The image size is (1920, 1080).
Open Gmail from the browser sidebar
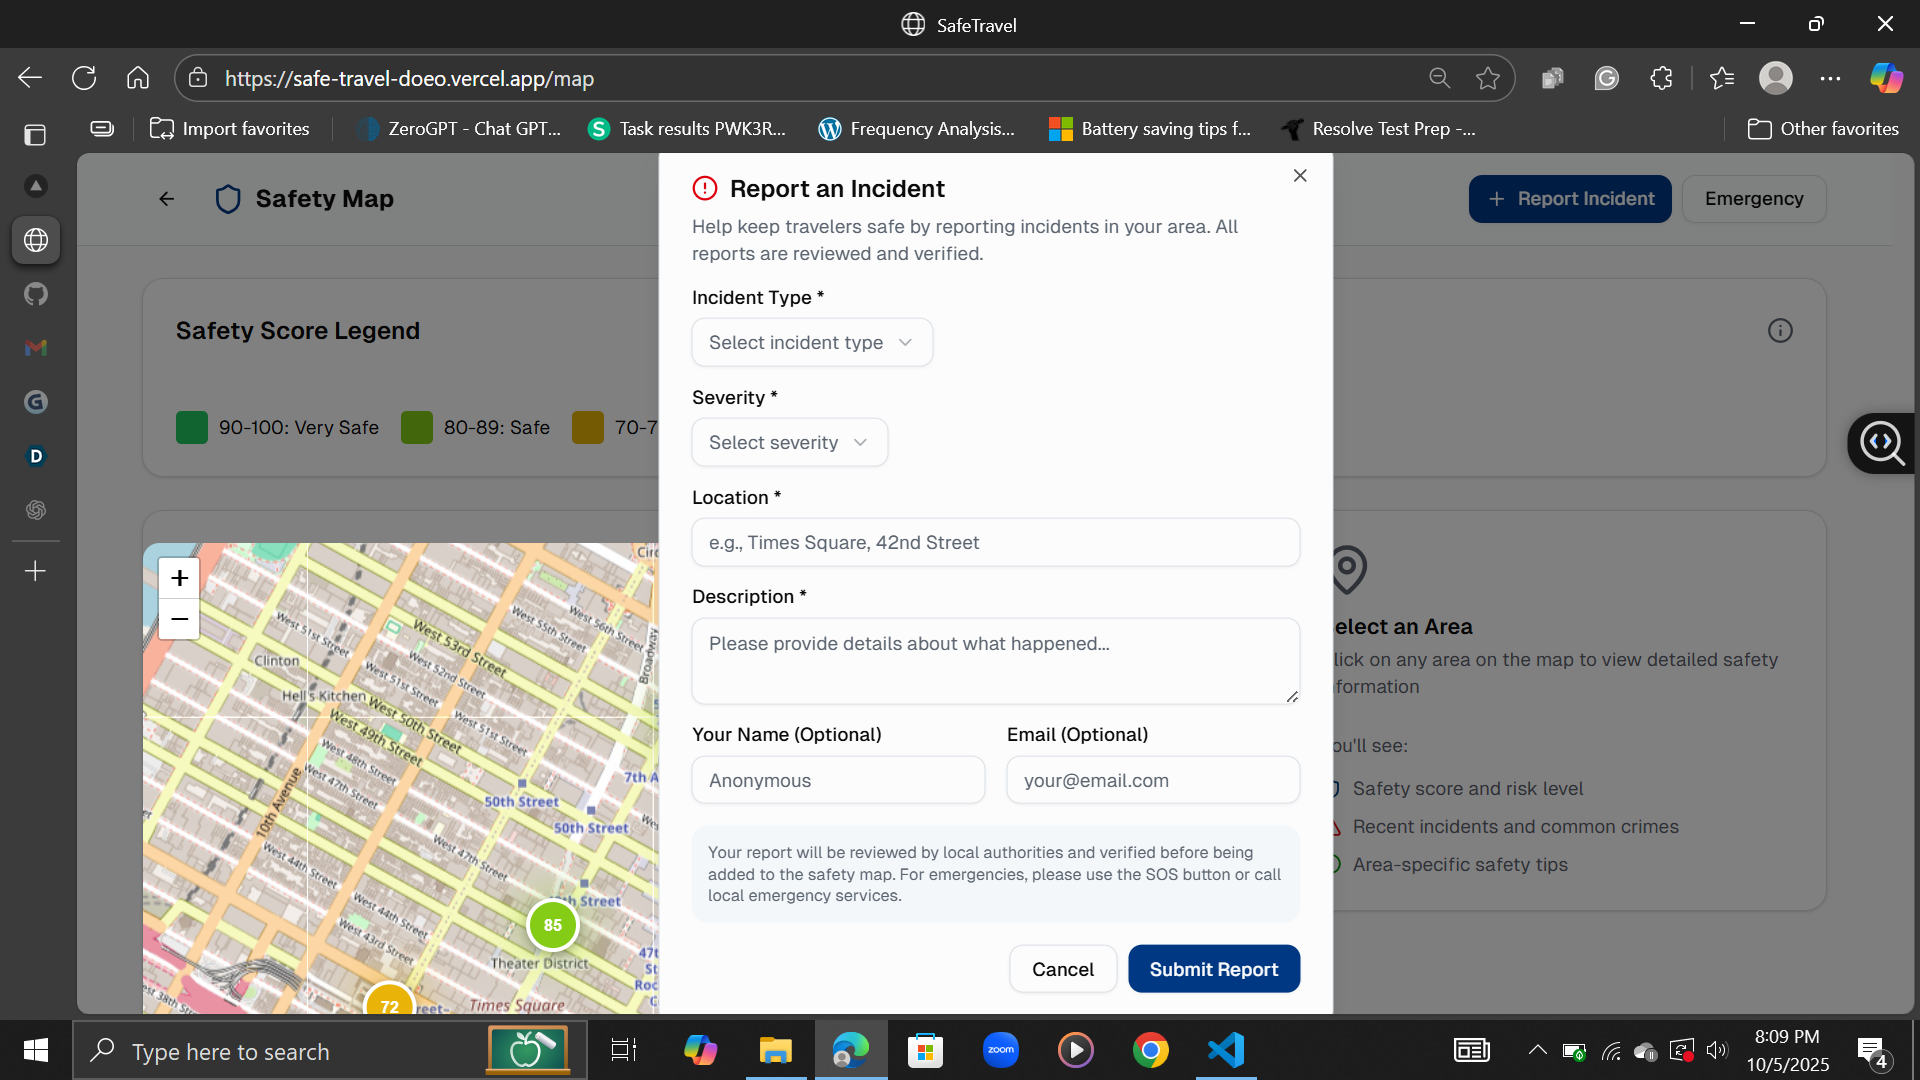pyautogui.click(x=36, y=348)
